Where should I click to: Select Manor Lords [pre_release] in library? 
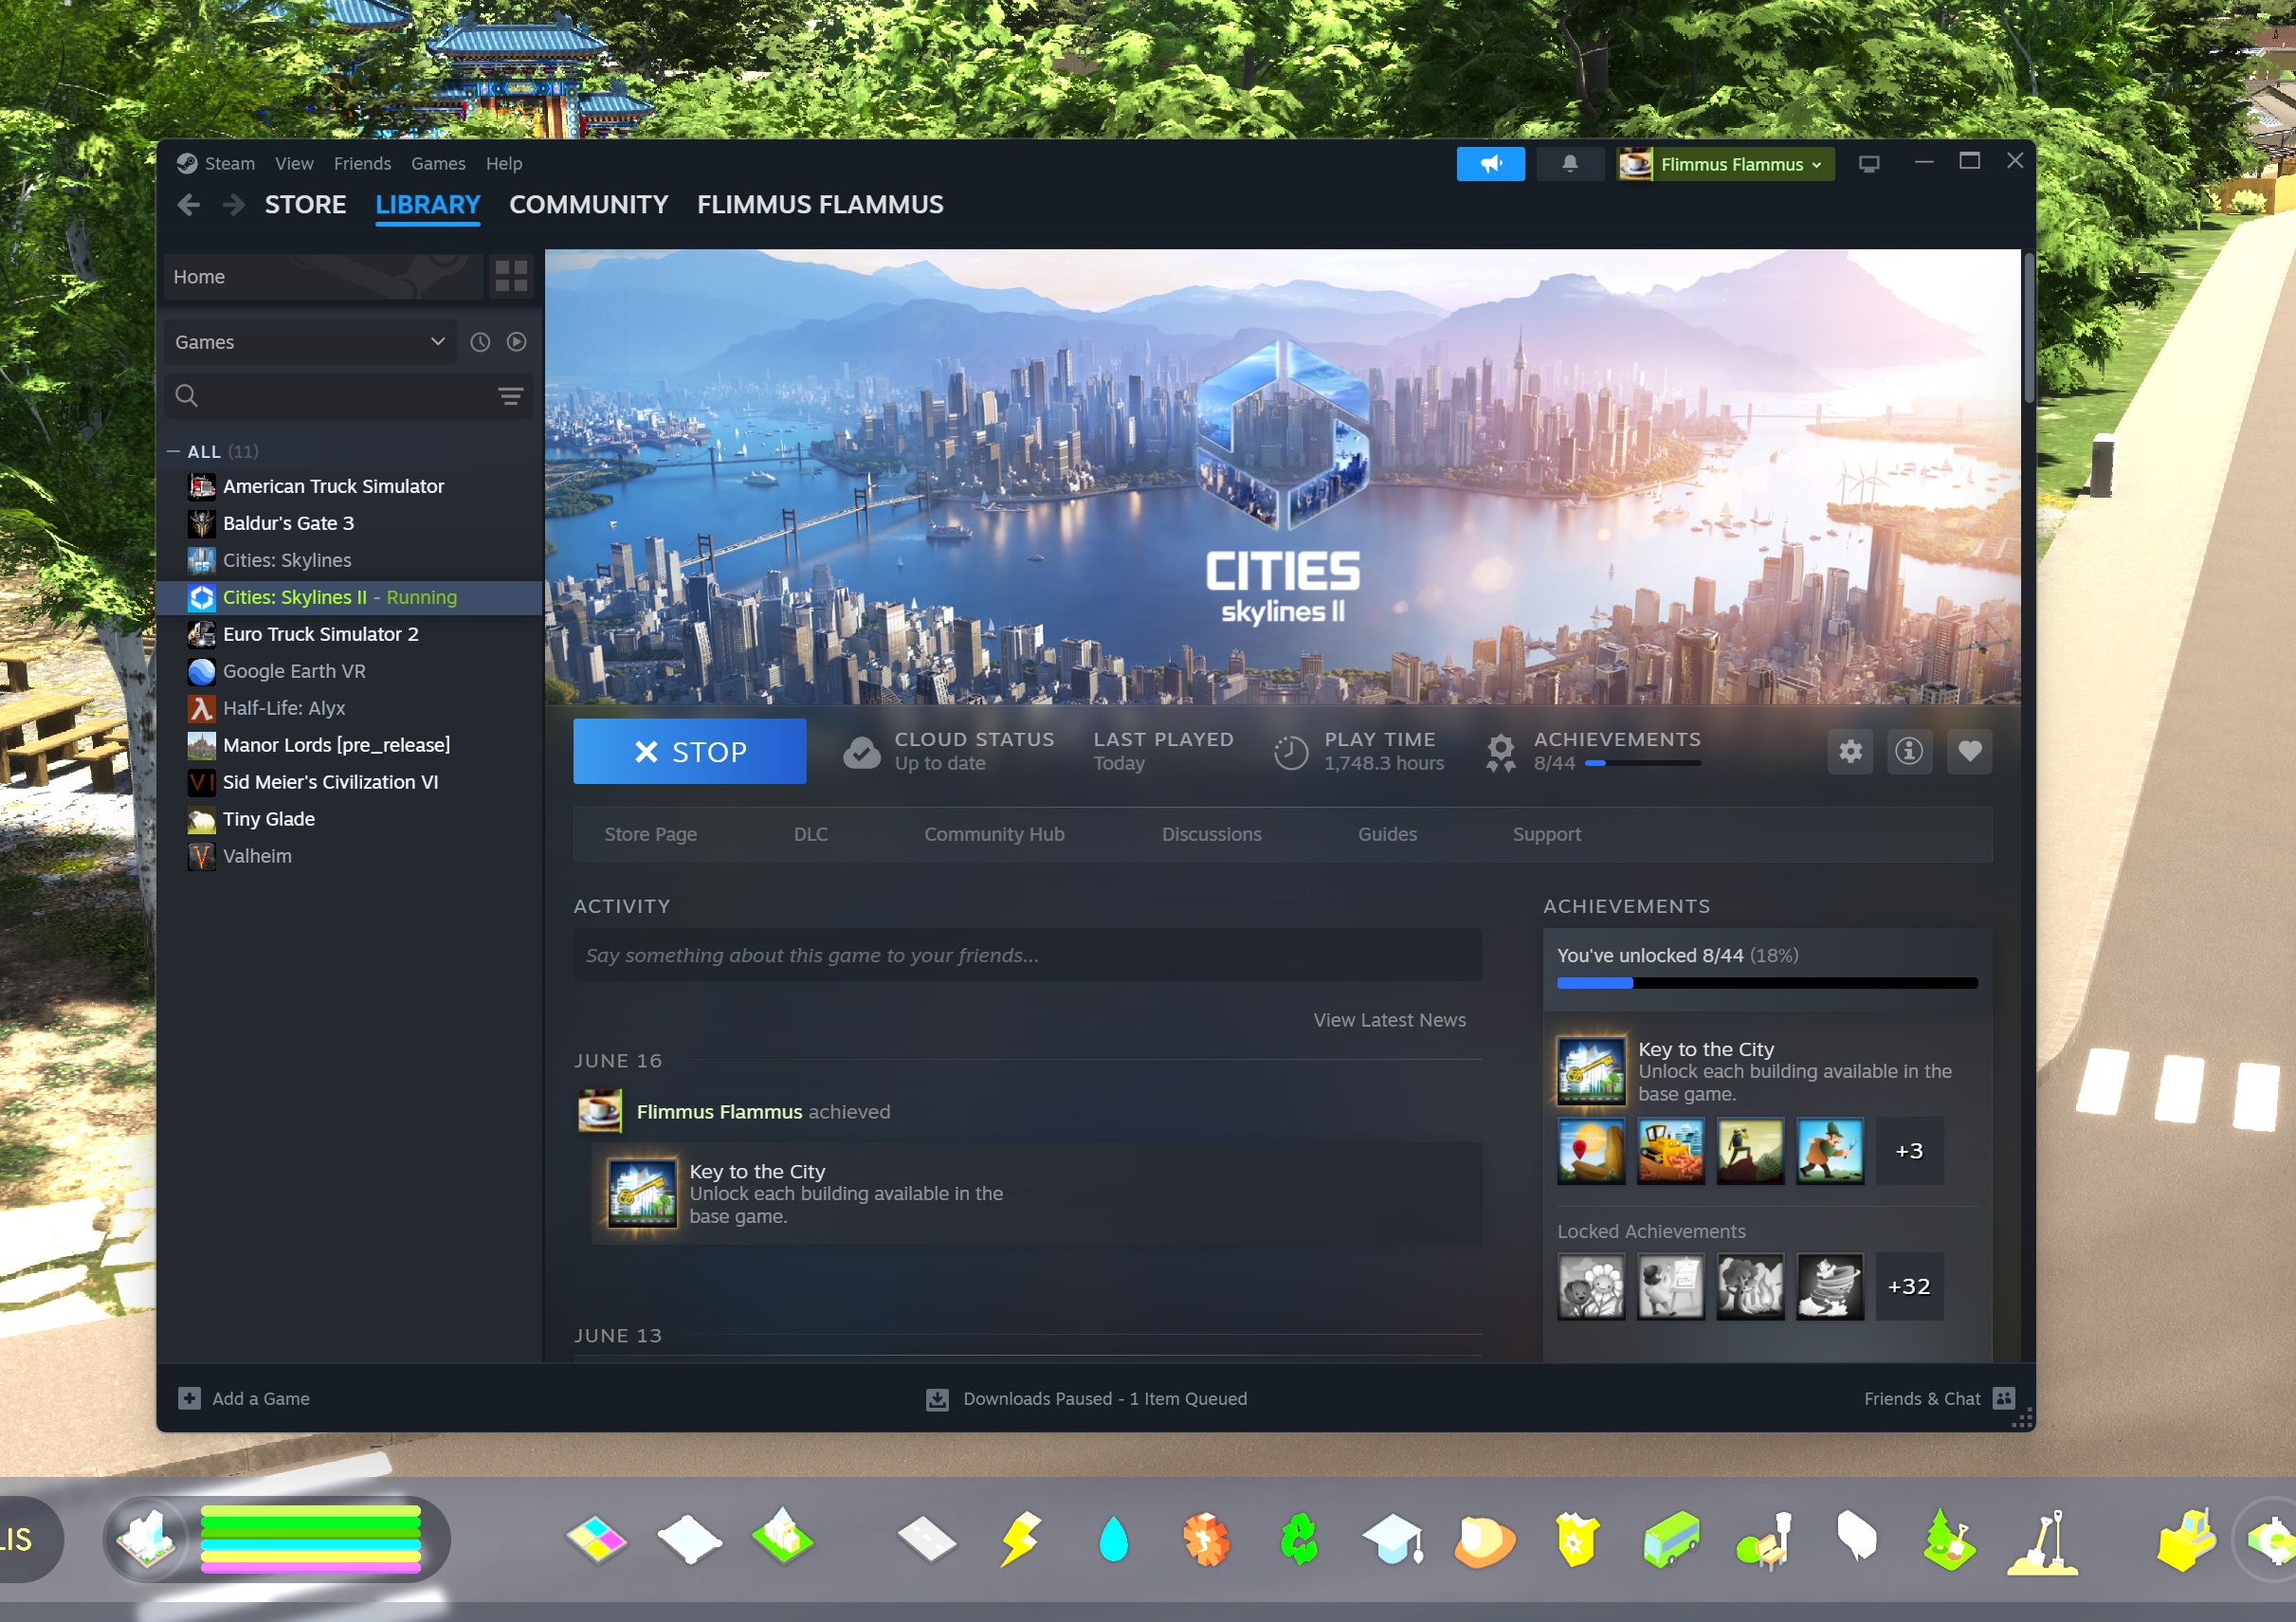350,745
